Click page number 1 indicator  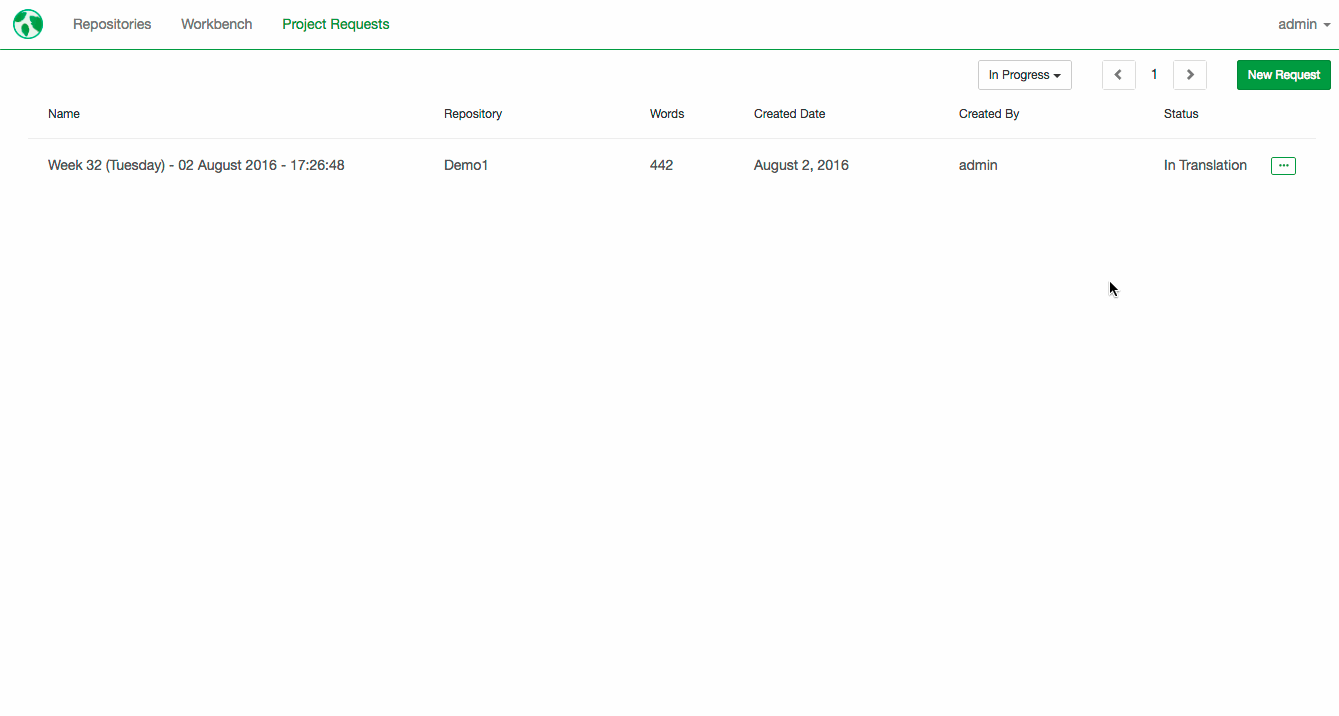coord(1154,75)
